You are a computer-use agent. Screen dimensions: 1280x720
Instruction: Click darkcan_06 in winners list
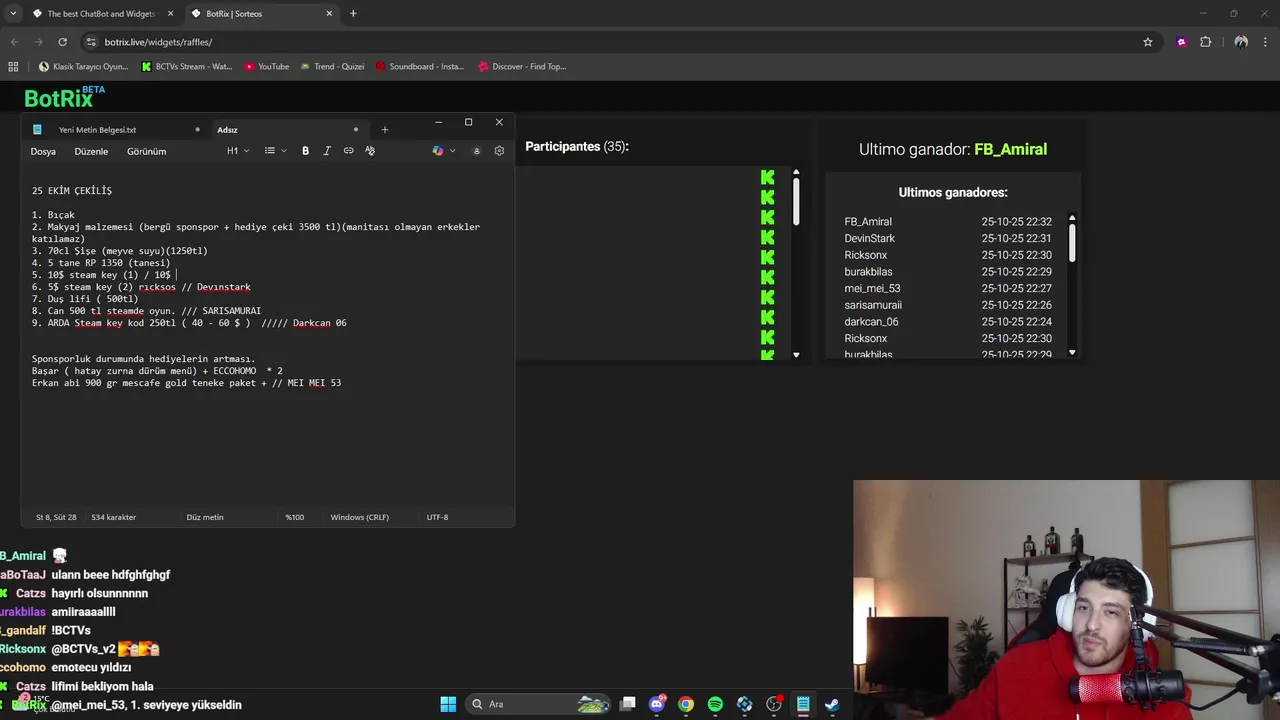tap(871, 322)
